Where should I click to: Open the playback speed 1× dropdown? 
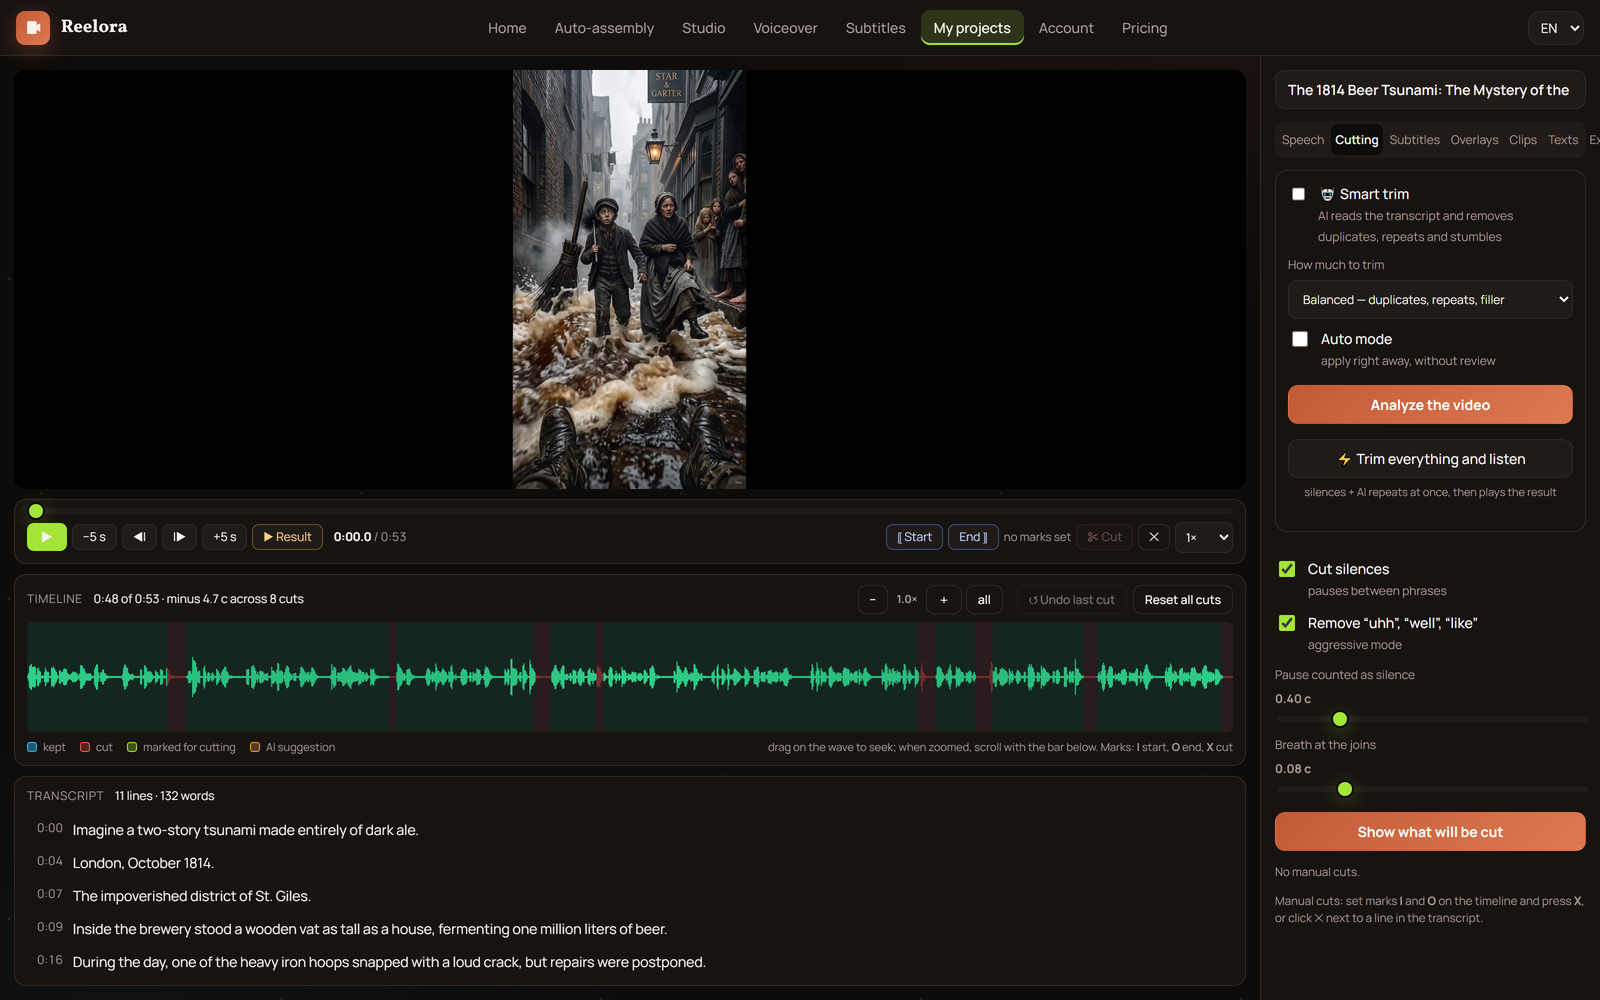(x=1204, y=537)
